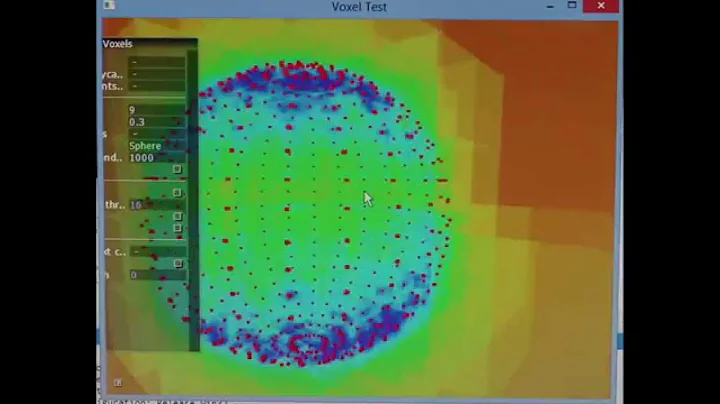Click the Voxels panel vertical scrollbar

pyautogui.click(x=193, y=200)
